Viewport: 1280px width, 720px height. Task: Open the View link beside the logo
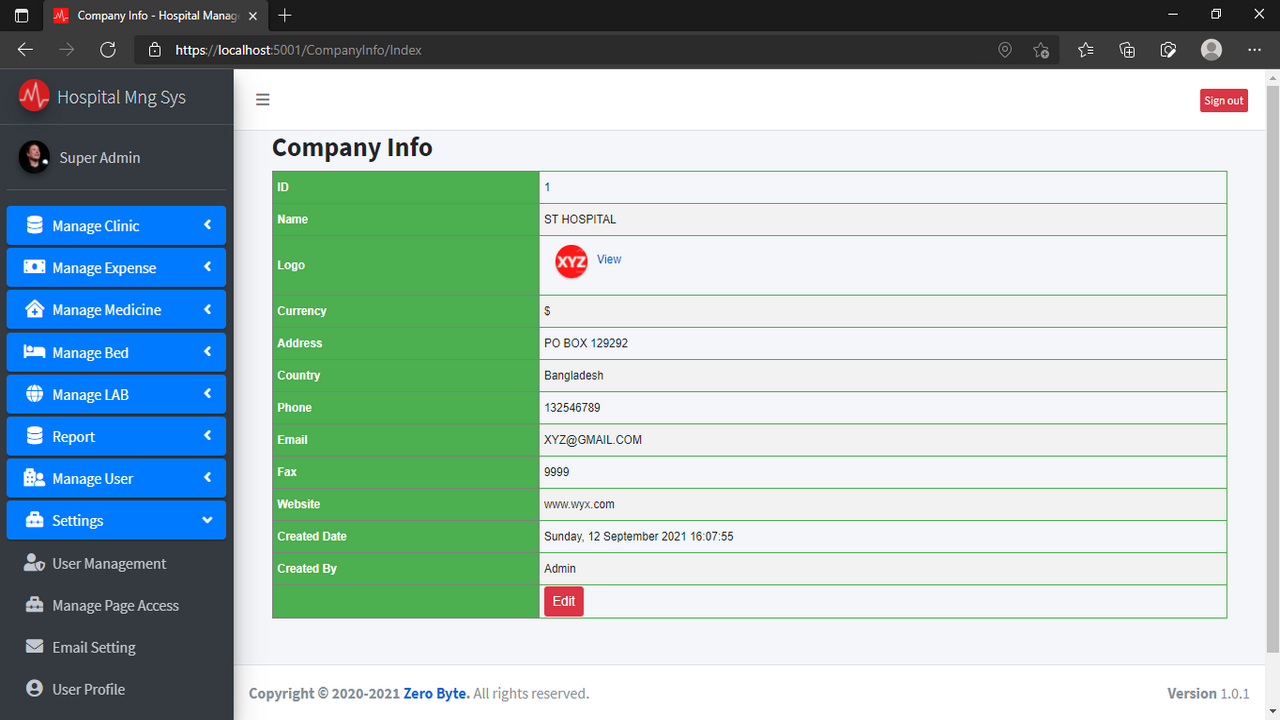coord(608,259)
